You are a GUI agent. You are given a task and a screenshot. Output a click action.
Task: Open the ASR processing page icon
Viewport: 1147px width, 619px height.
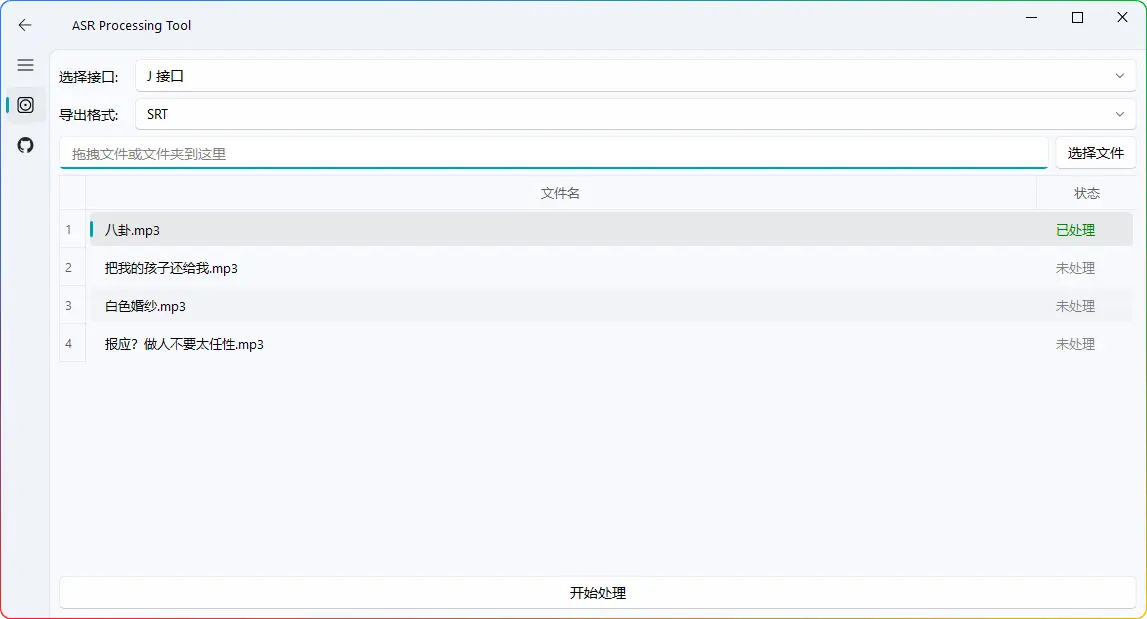25,105
